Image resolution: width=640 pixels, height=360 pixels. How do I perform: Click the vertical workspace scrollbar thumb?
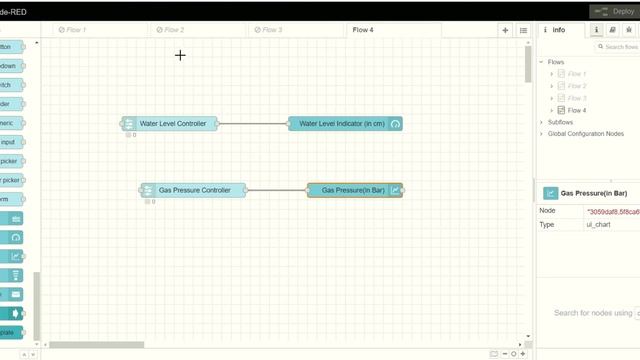pos(528,64)
